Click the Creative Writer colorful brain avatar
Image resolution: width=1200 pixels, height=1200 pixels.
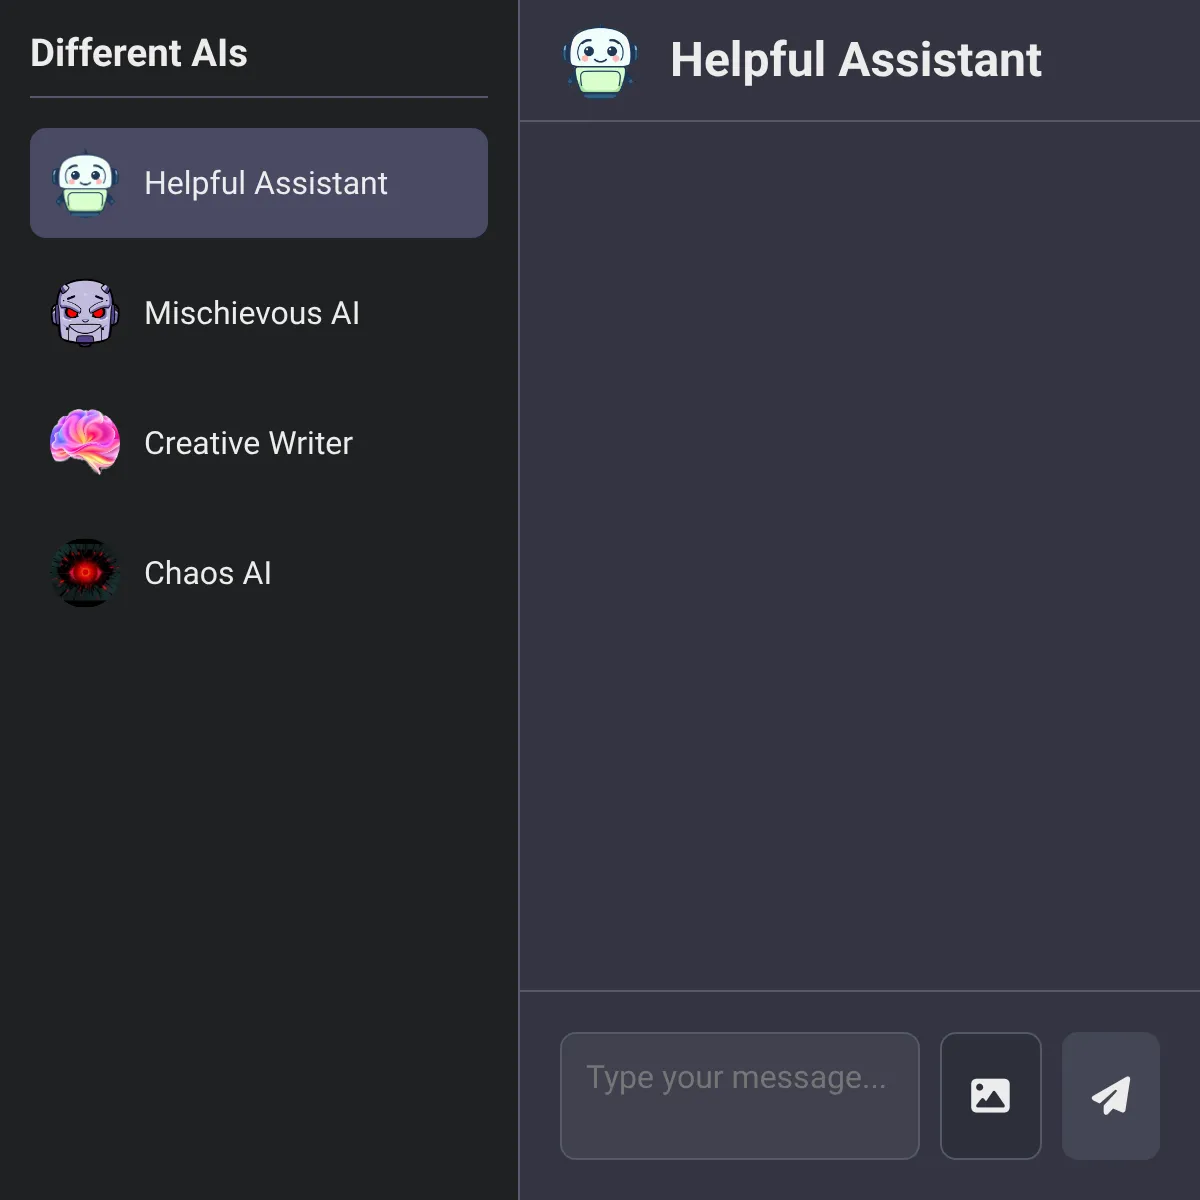tap(85, 443)
